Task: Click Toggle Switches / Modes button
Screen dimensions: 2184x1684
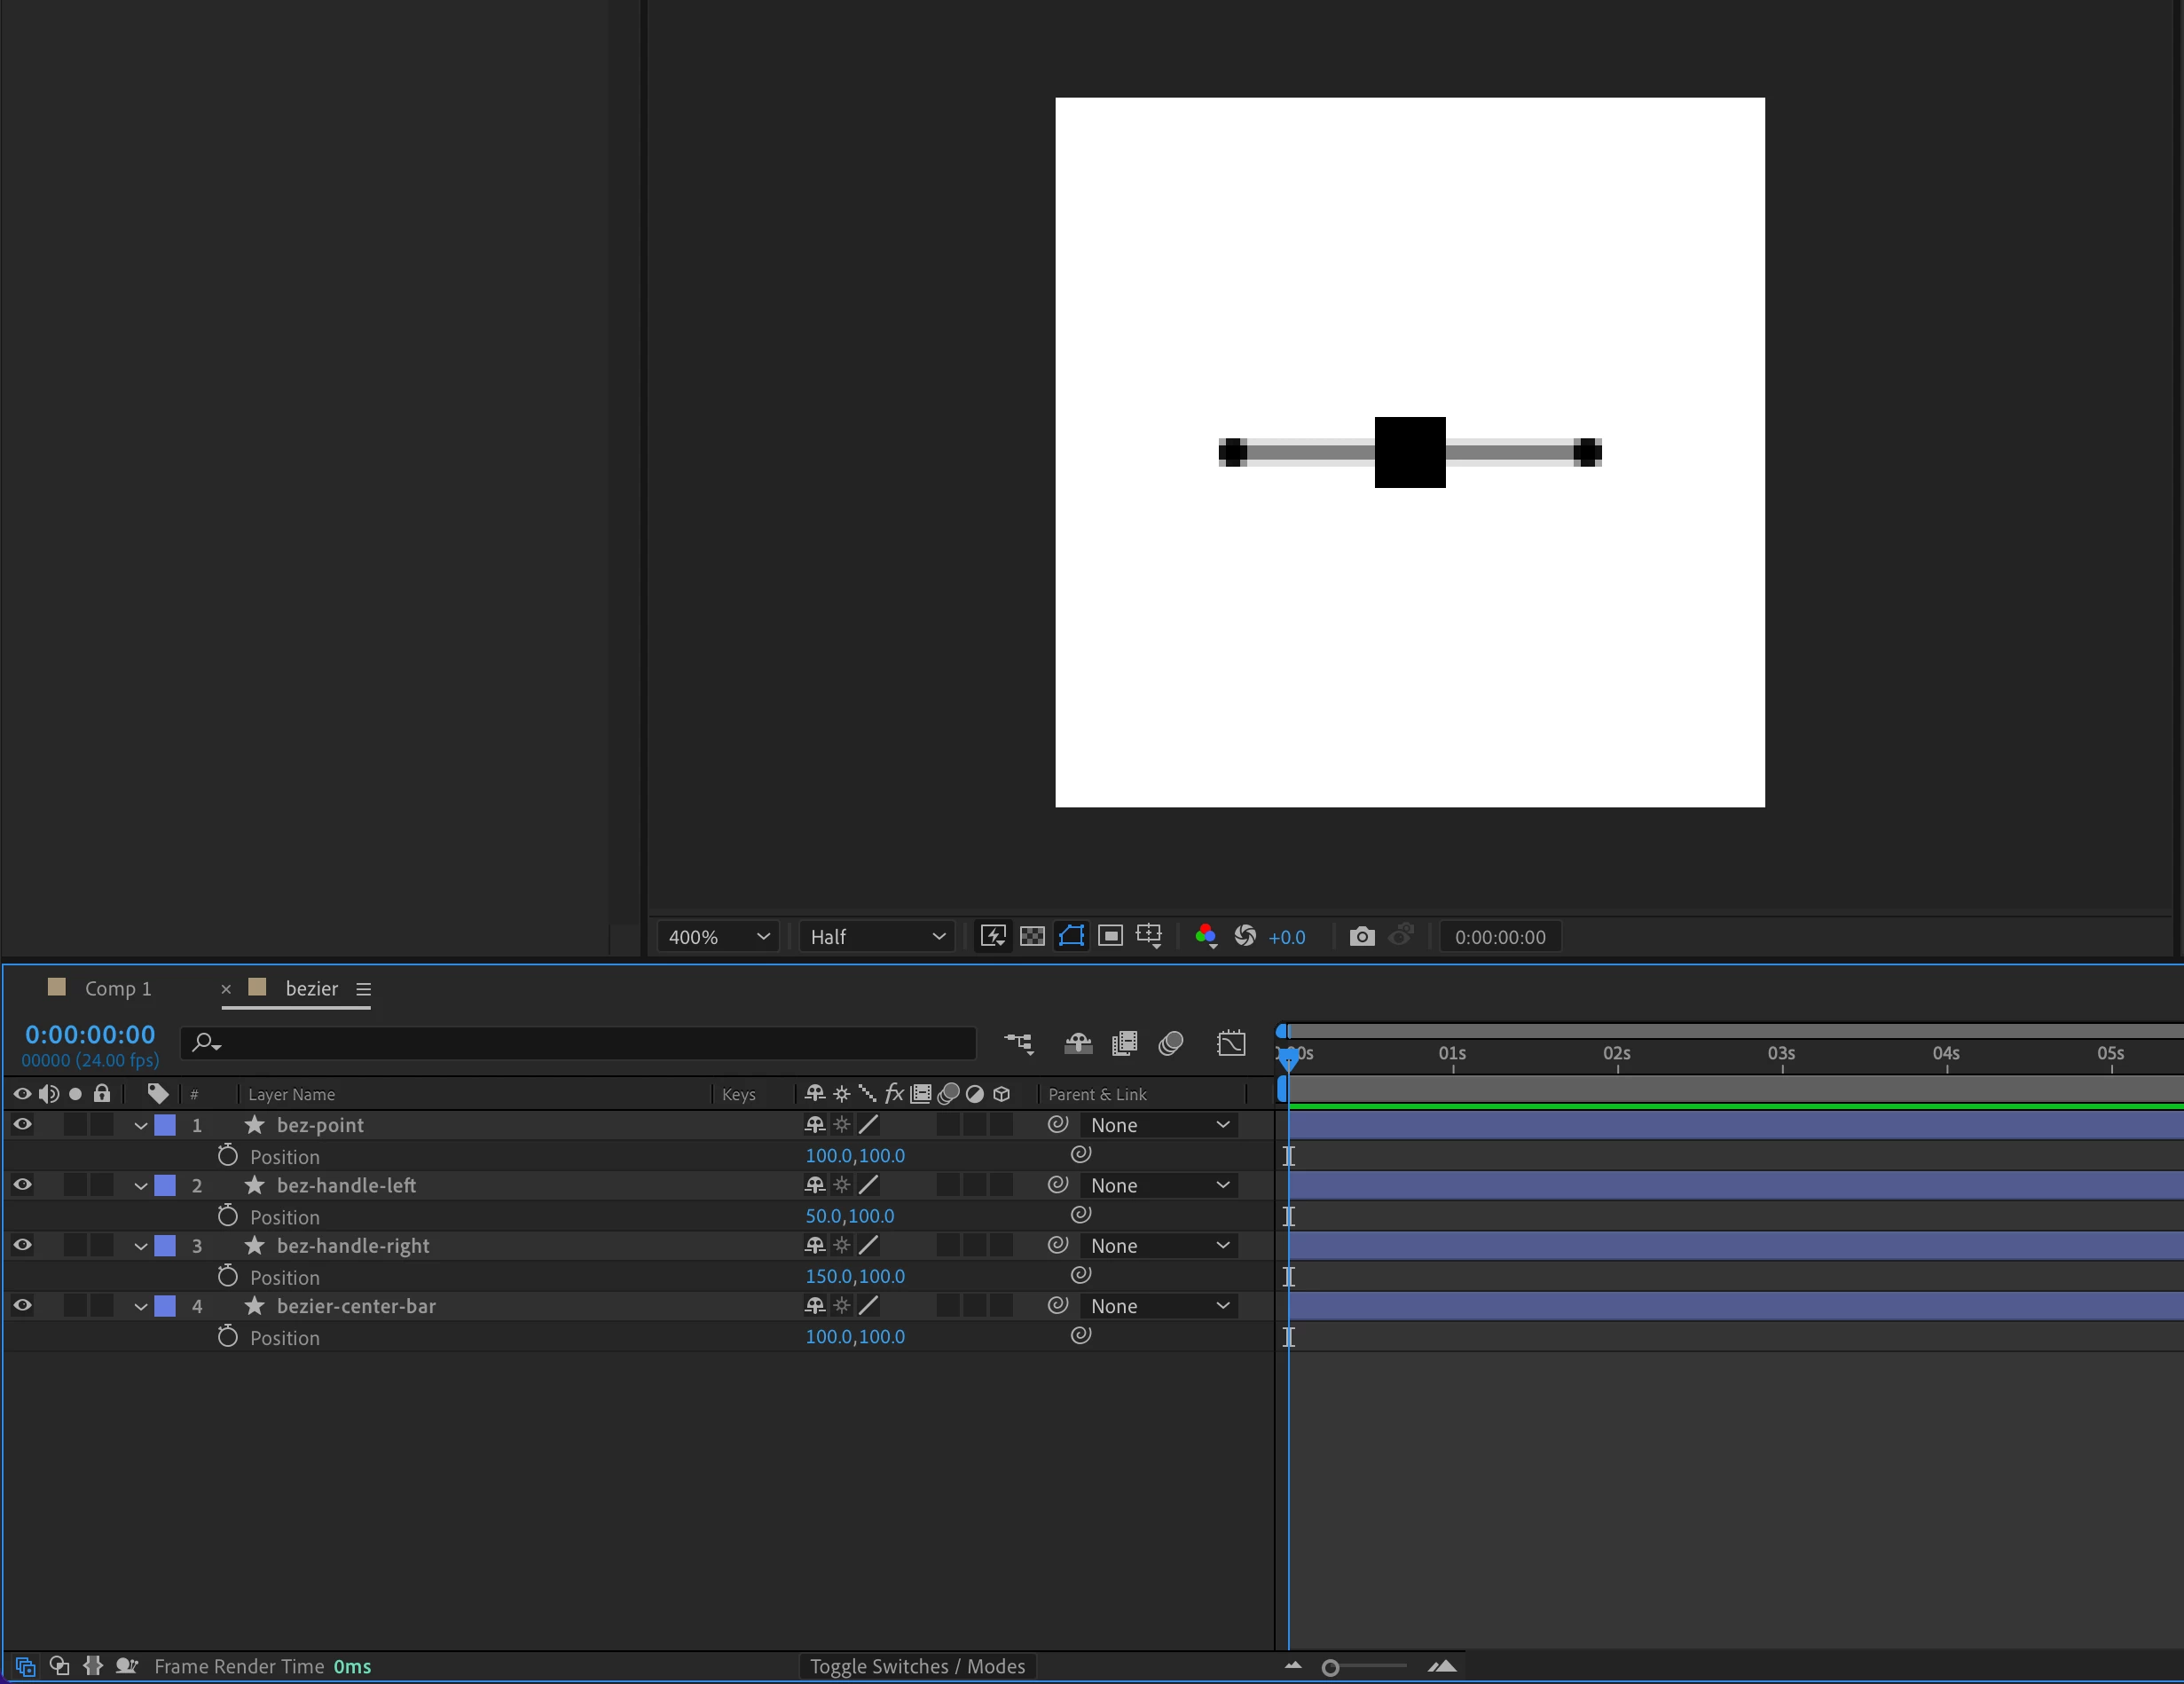Action: tap(917, 1667)
